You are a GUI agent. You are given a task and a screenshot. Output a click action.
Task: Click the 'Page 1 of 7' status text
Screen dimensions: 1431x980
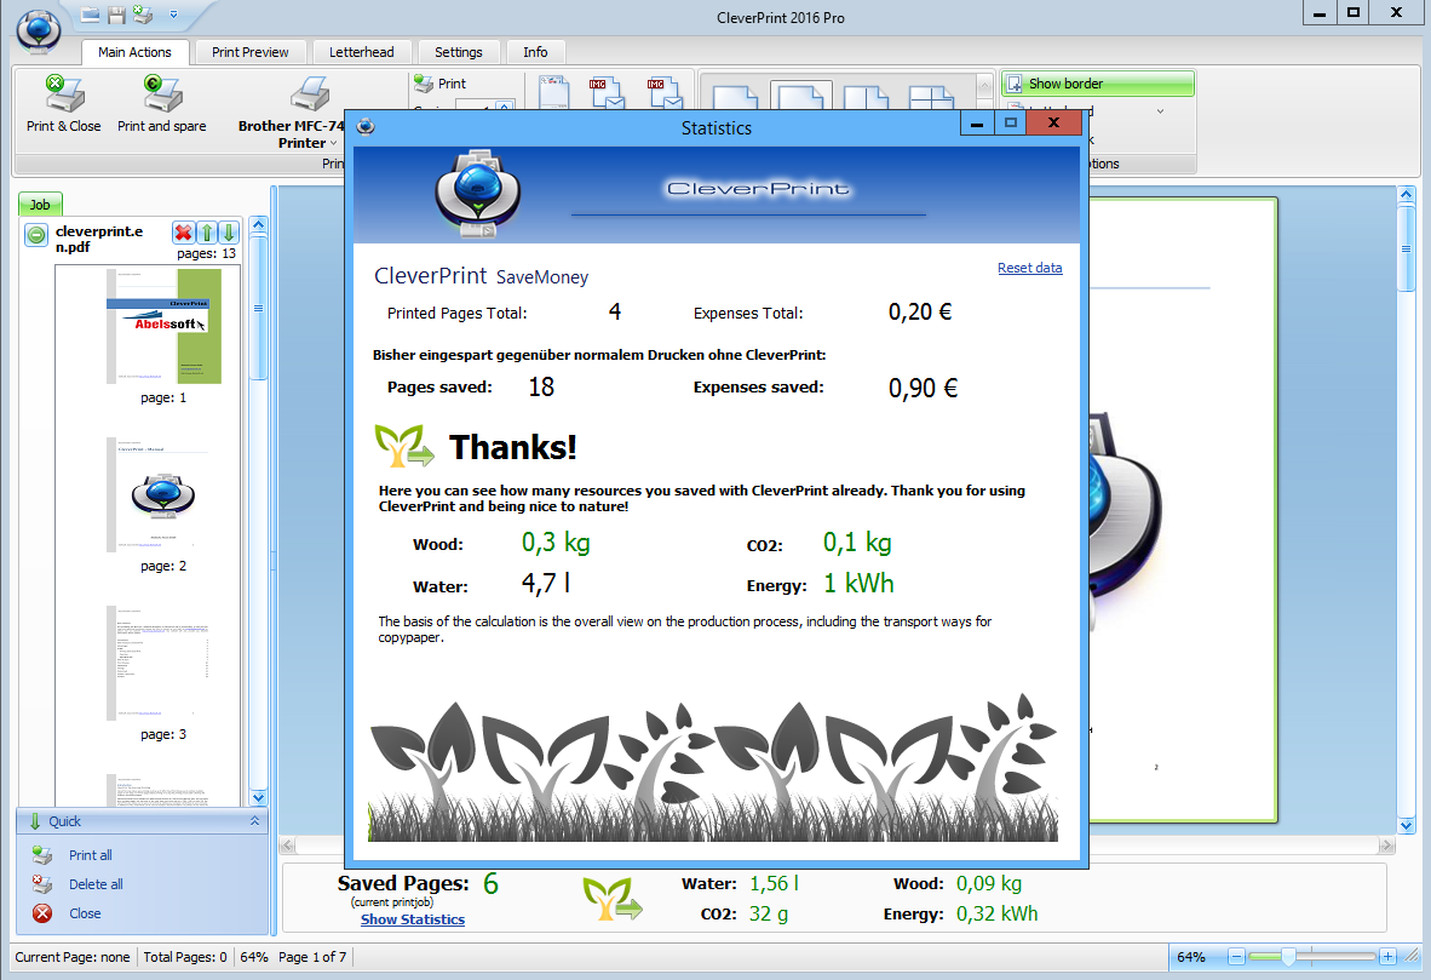click(313, 957)
